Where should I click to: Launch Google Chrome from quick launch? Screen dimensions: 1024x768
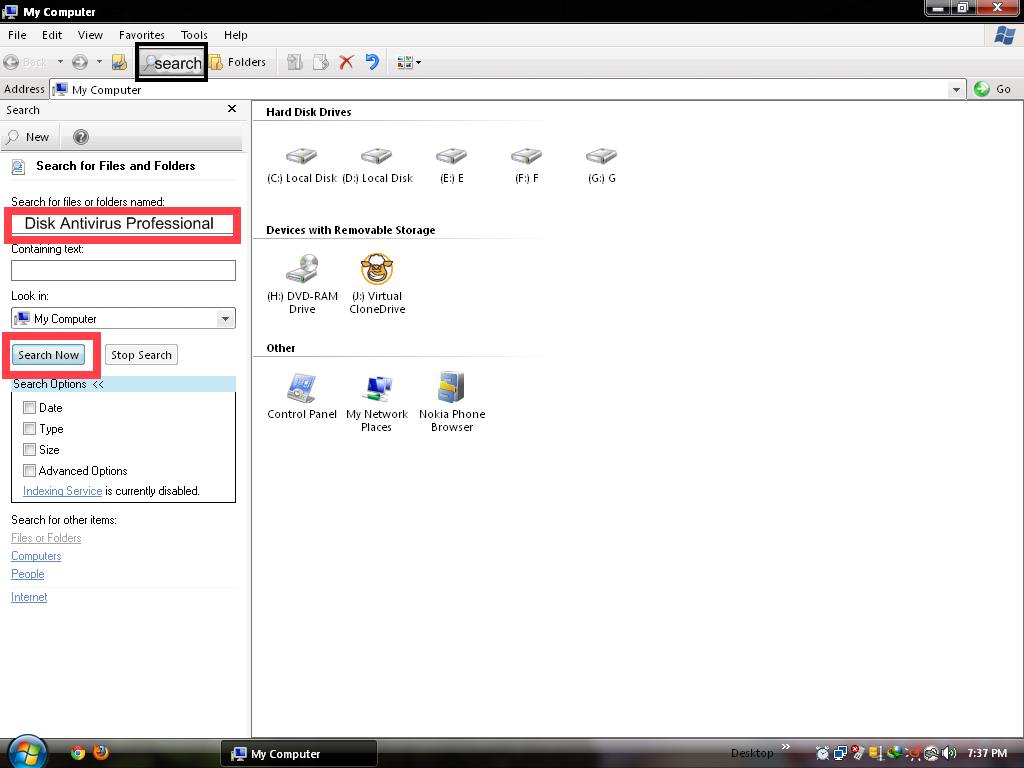(x=78, y=753)
